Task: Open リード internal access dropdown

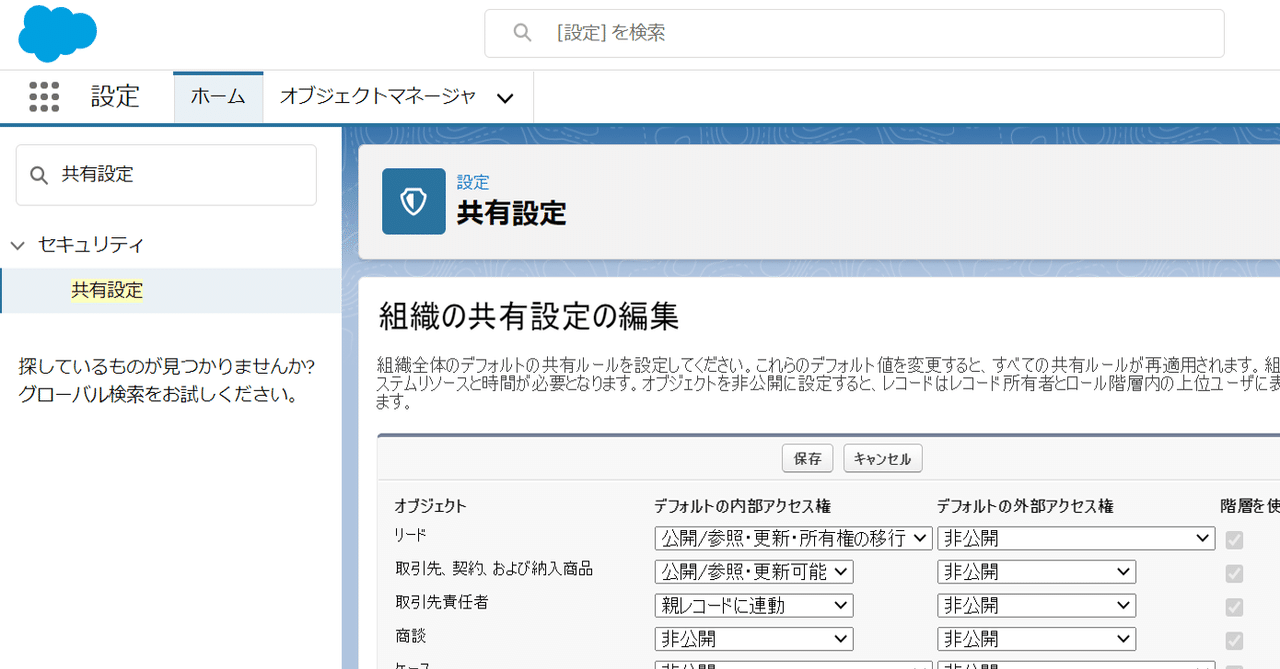Action: point(794,538)
